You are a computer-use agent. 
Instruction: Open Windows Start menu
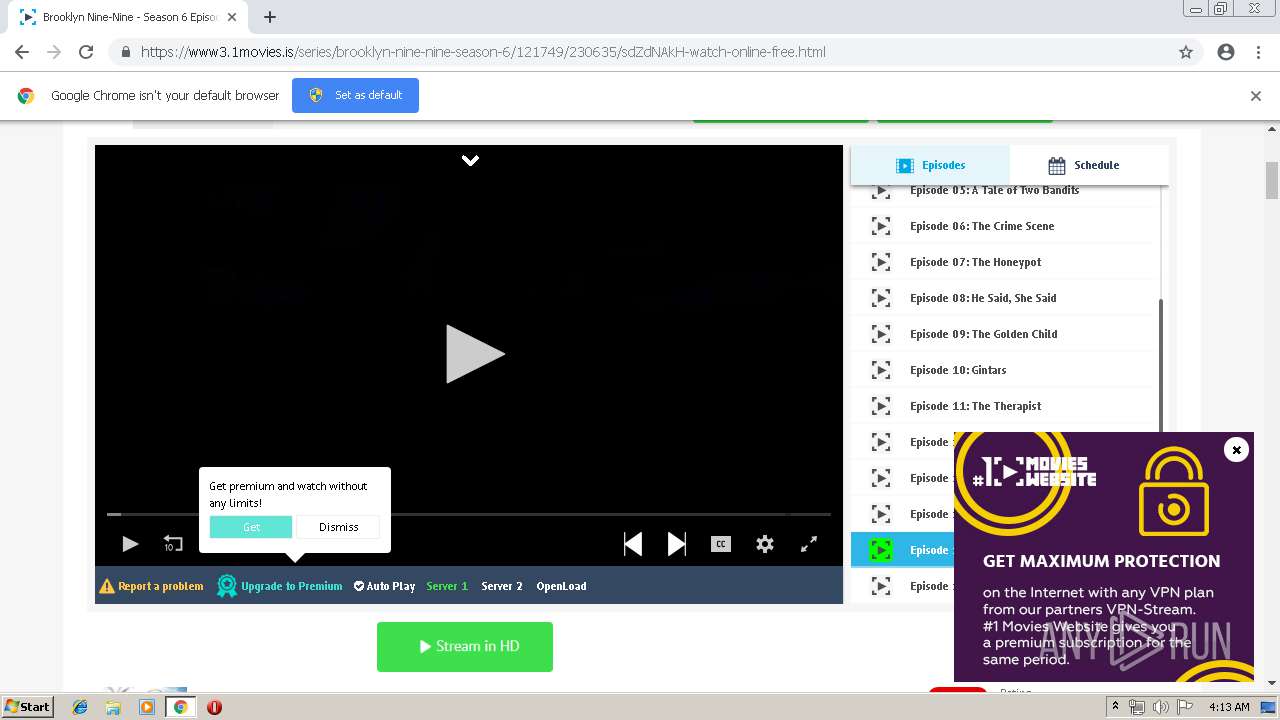pyautogui.click(x=28, y=707)
